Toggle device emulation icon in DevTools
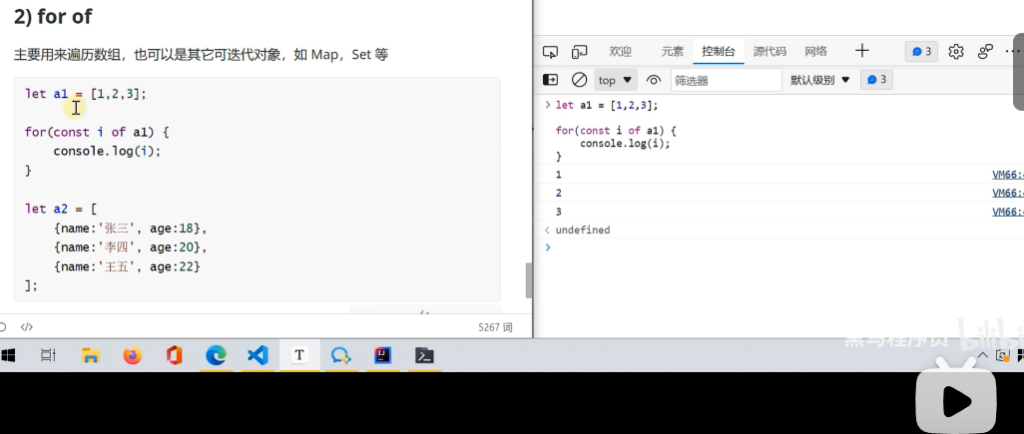The image size is (1024, 434). [x=579, y=52]
